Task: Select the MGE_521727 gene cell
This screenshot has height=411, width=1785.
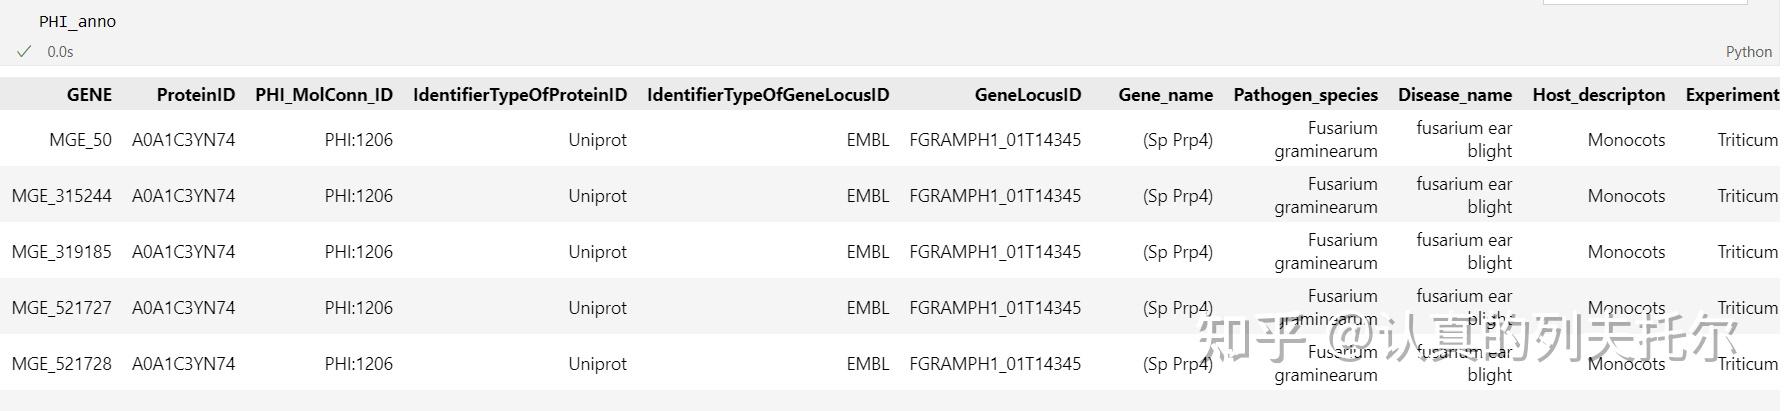Action: [62, 308]
